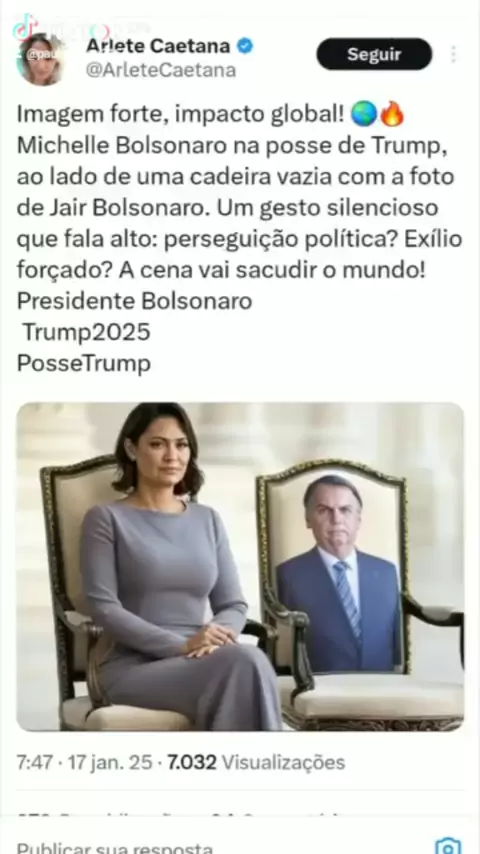Click the Presidente Bolsonaro line
This screenshot has width=480, height=854.
[135, 301]
